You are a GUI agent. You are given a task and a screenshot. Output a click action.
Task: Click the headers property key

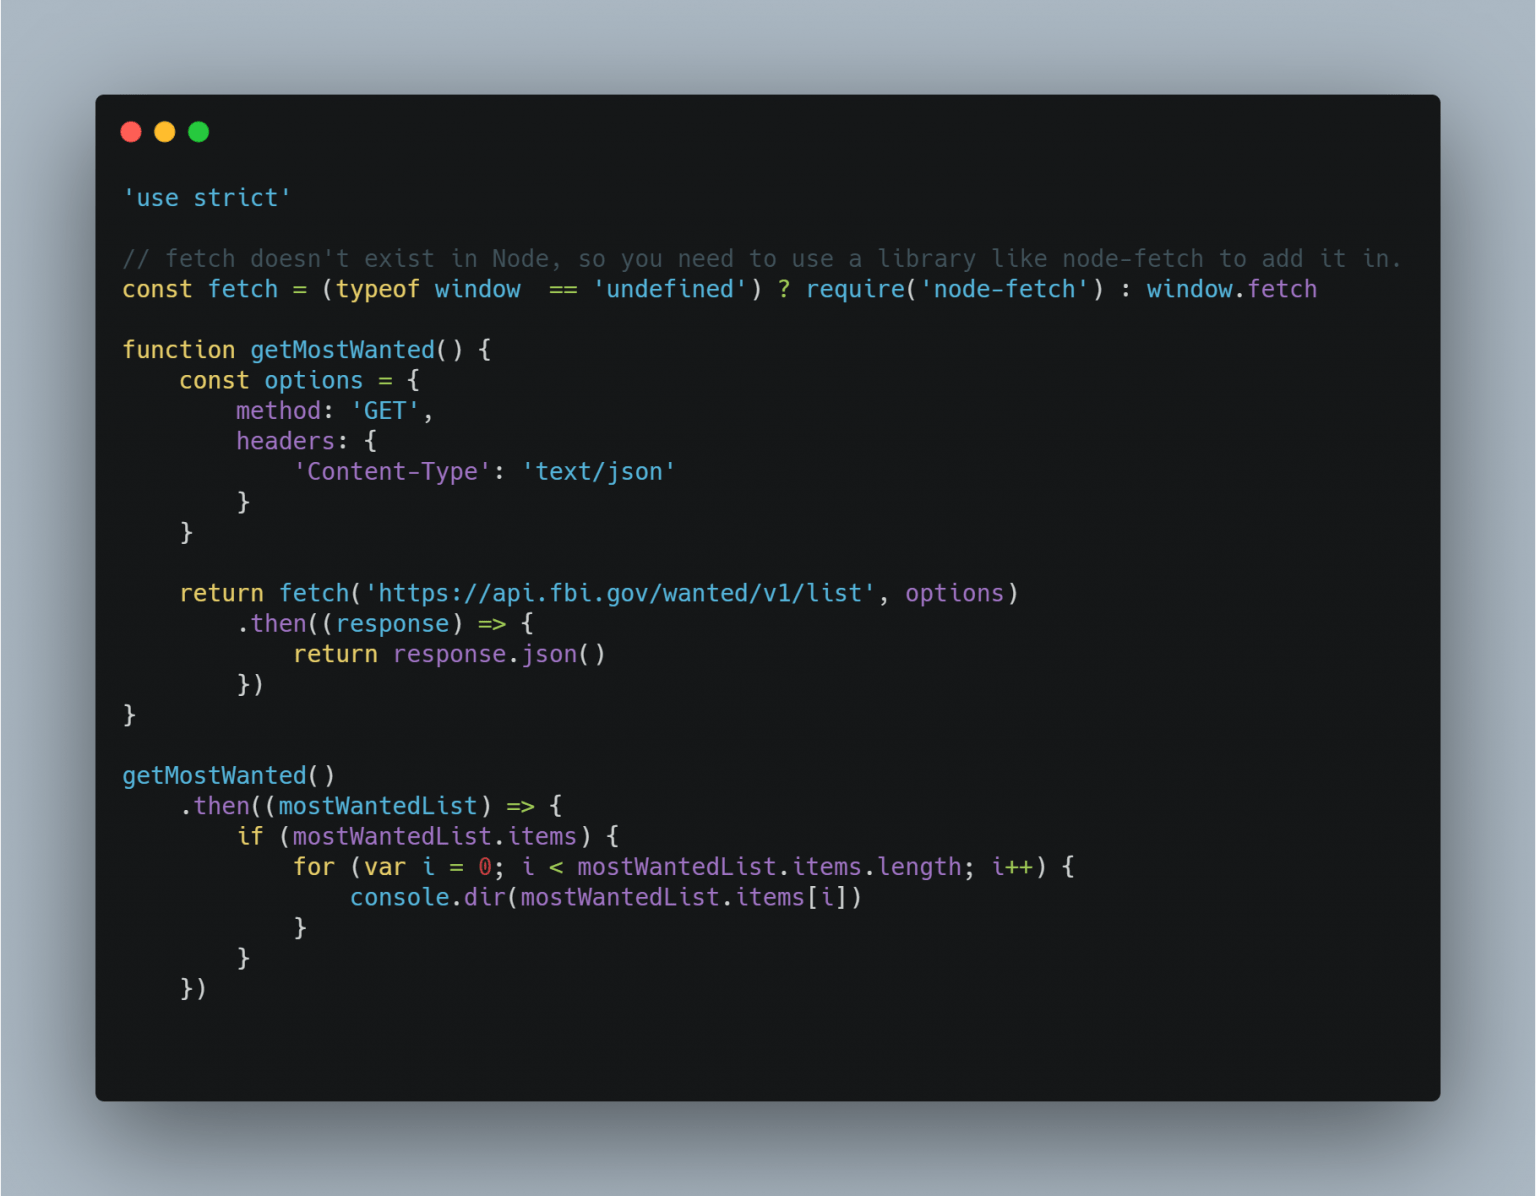click(x=285, y=441)
